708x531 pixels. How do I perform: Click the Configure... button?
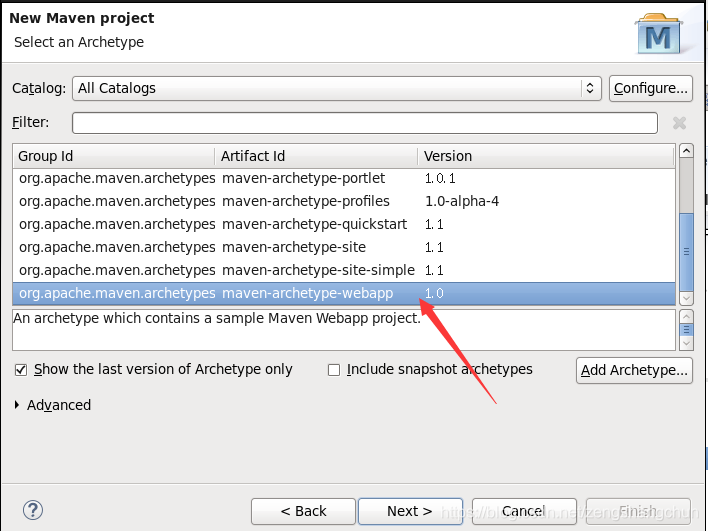coord(651,88)
